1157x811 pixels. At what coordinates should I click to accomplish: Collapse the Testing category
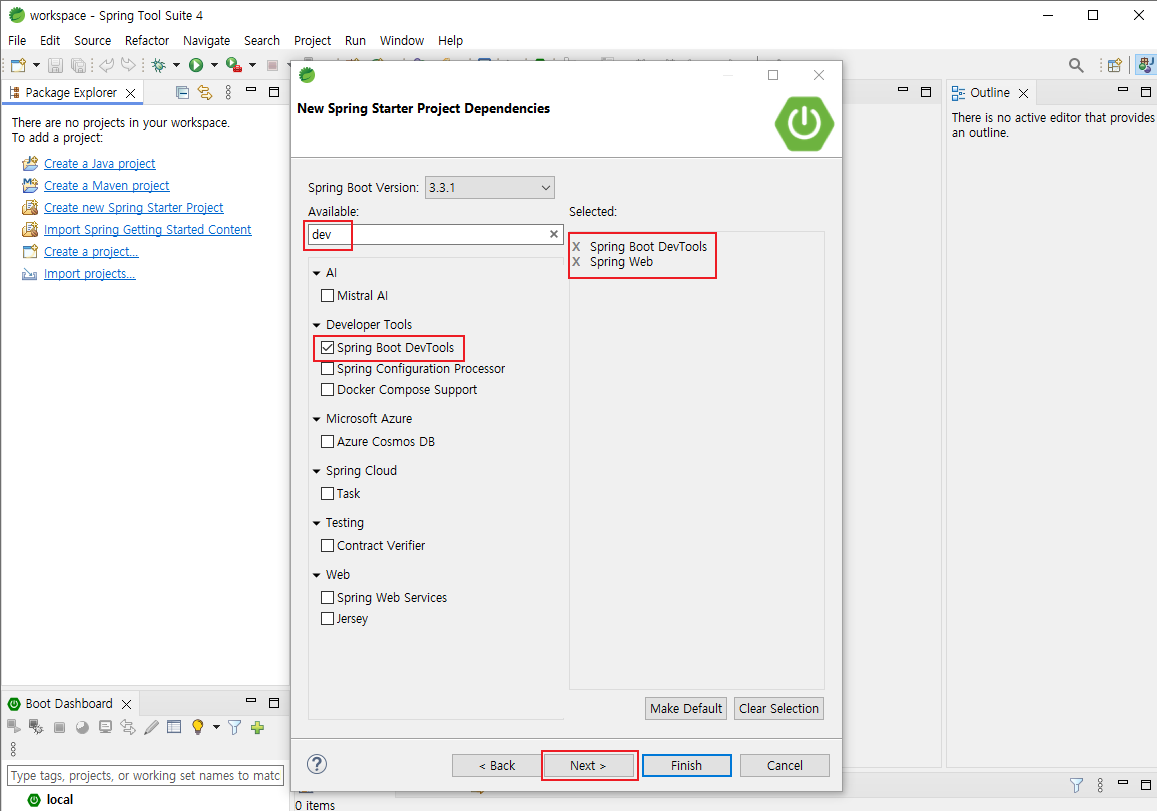pos(317,523)
